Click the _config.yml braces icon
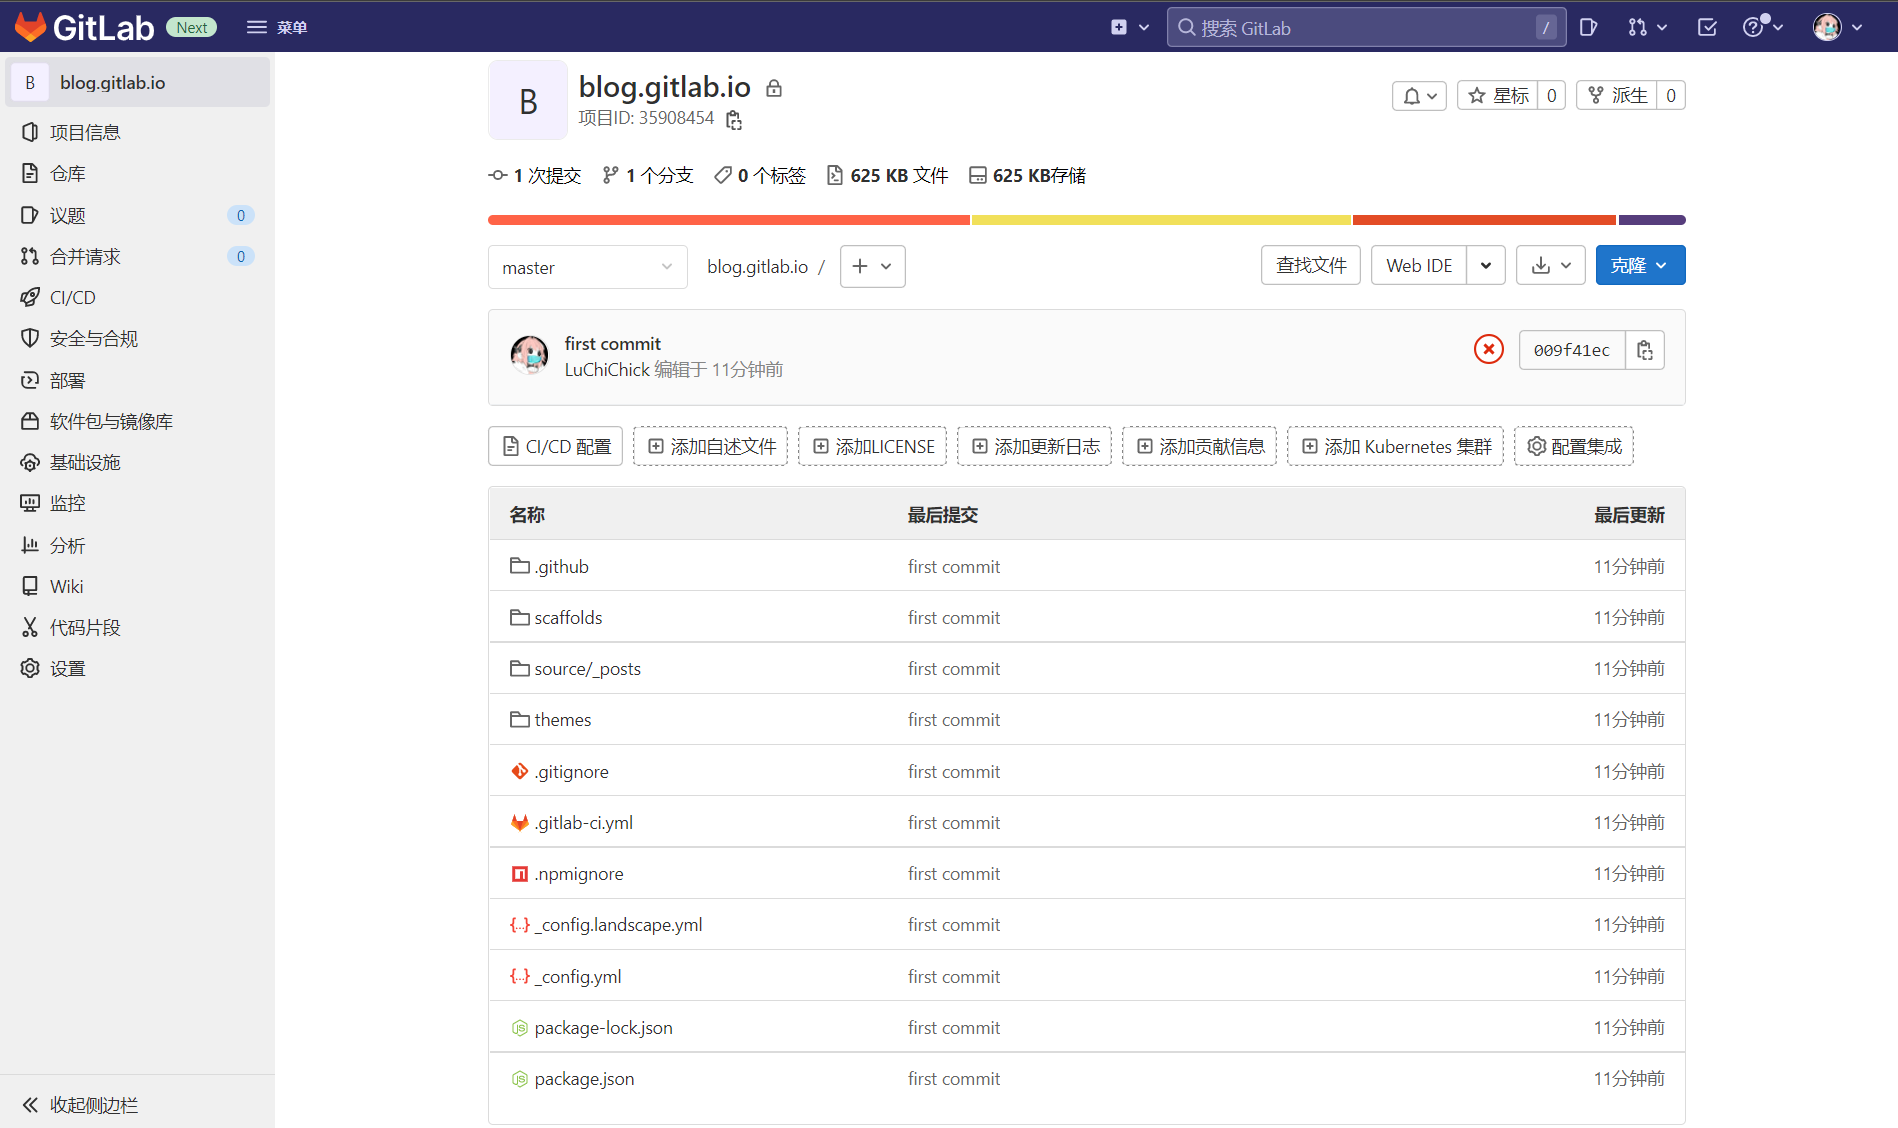The width and height of the screenshot is (1898, 1128). pyautogui.click(x=520, y=976)
